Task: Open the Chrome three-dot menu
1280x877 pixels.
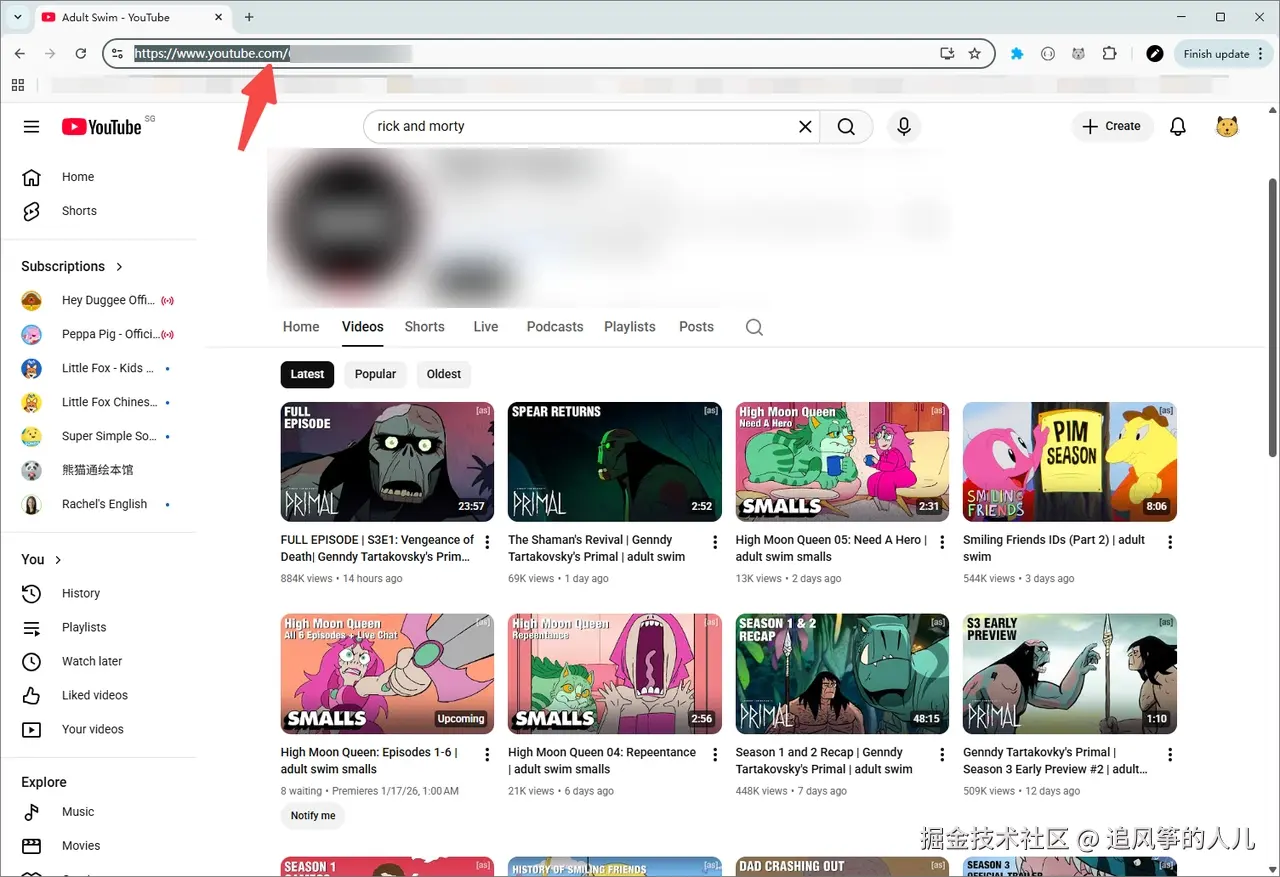Action: tap(1262, 54)
